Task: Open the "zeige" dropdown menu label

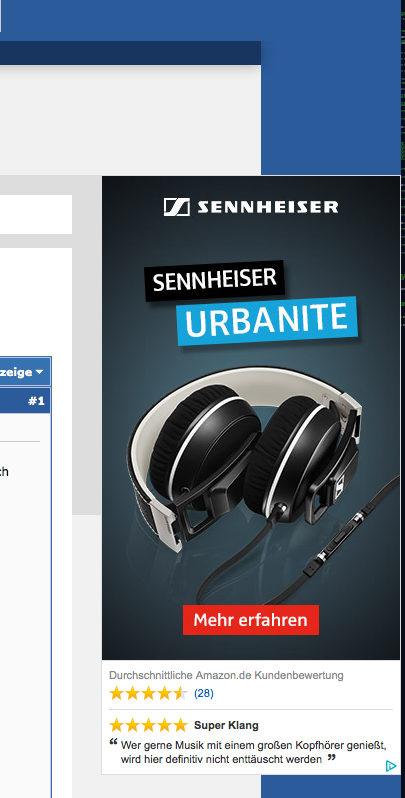Action: coord(16,372)
